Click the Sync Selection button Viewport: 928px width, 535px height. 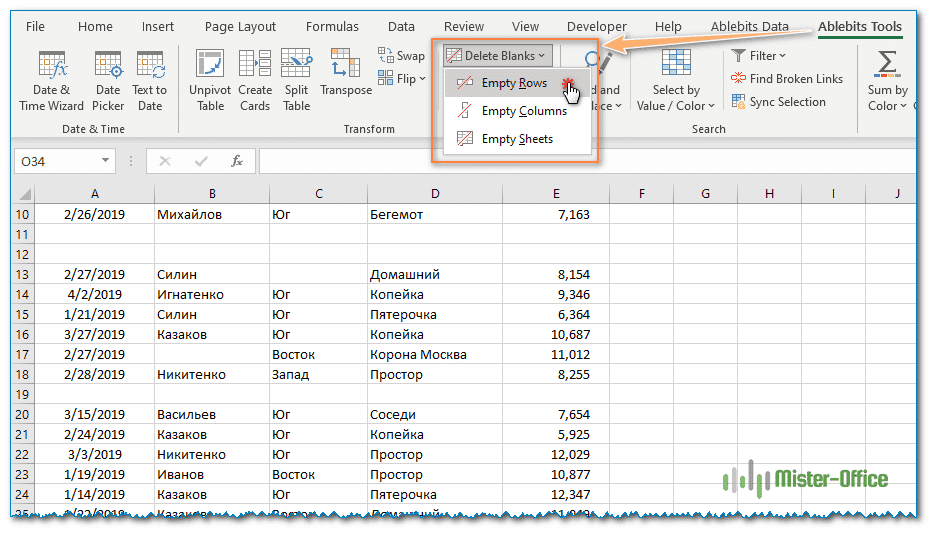click(778, 102)
